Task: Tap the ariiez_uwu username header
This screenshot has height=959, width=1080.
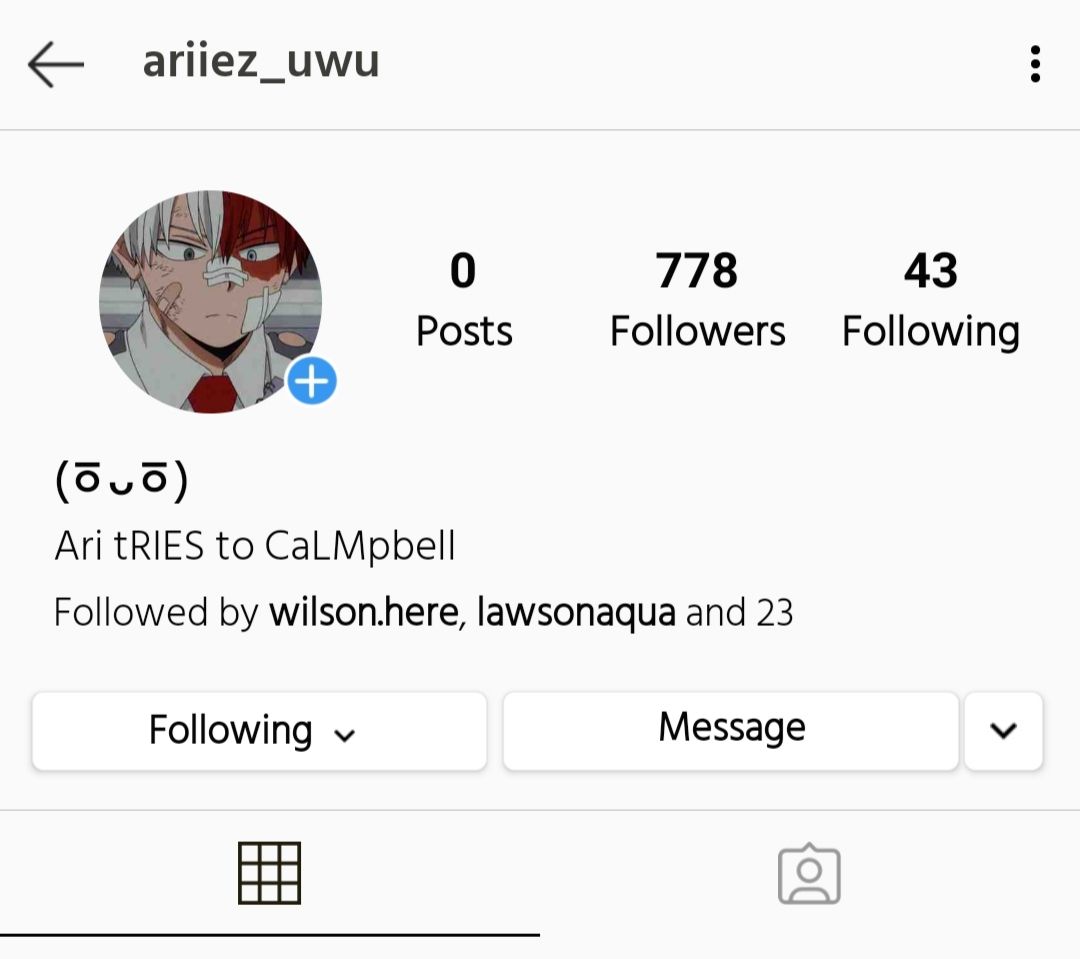Action: [261, 62]
